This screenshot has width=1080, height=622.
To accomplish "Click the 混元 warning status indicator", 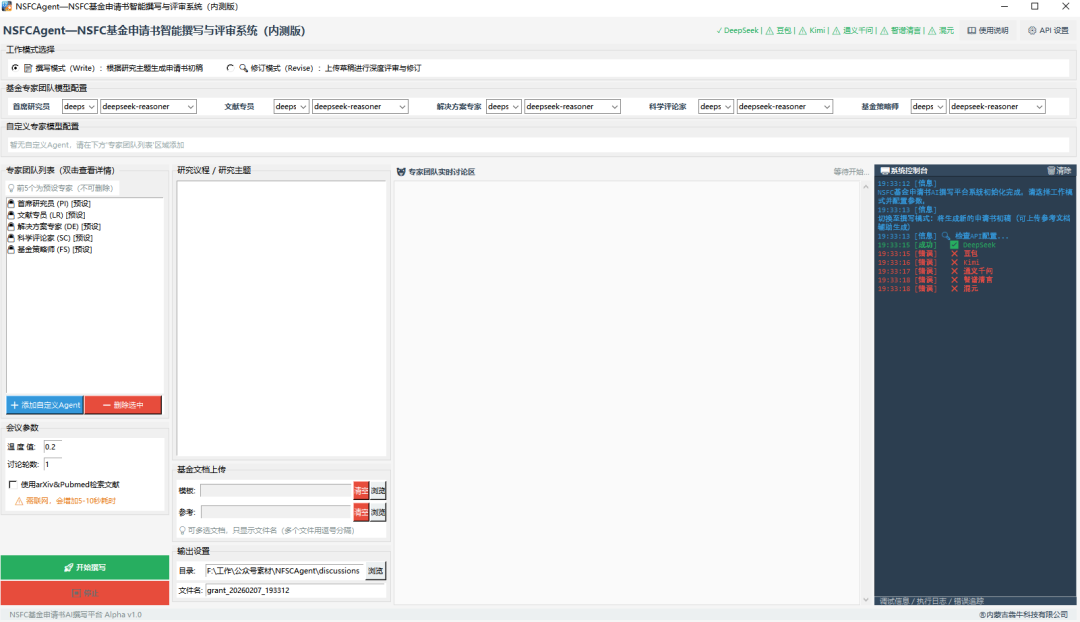I will tap(940, 30).
